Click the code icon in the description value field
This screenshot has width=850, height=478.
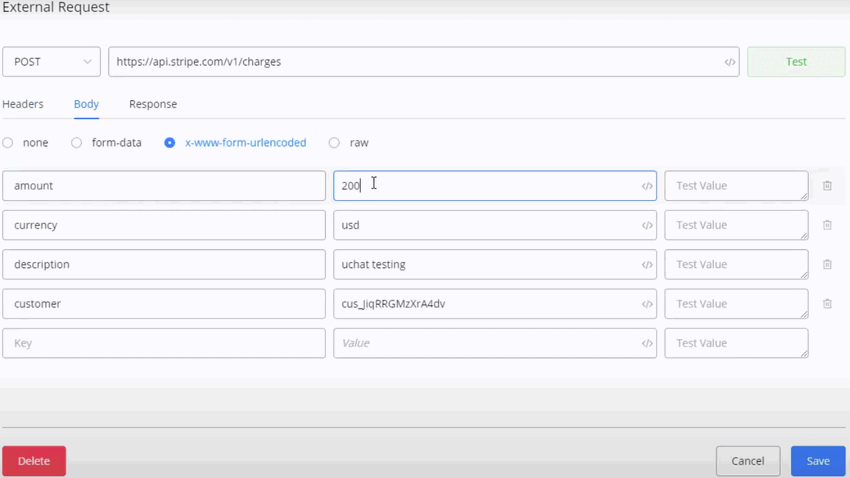(x=647, y=265)
